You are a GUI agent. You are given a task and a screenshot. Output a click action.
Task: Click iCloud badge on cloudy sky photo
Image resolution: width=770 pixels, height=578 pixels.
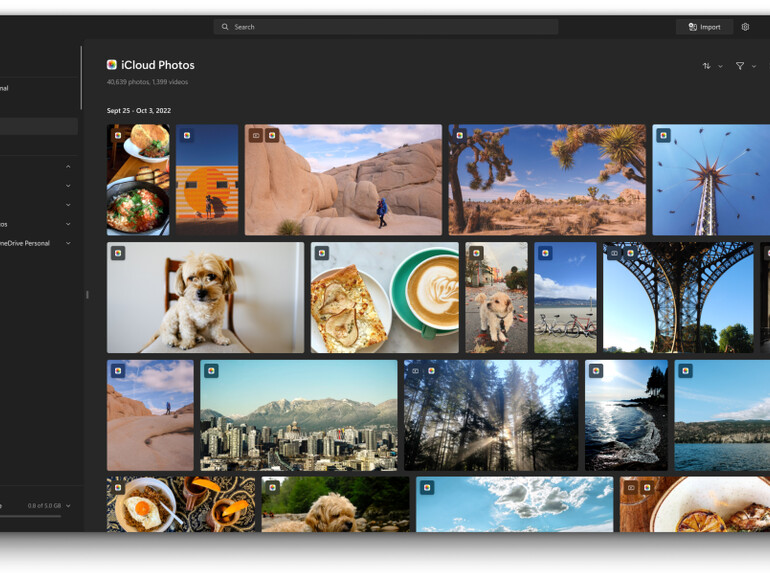click(x=427, y=488)
